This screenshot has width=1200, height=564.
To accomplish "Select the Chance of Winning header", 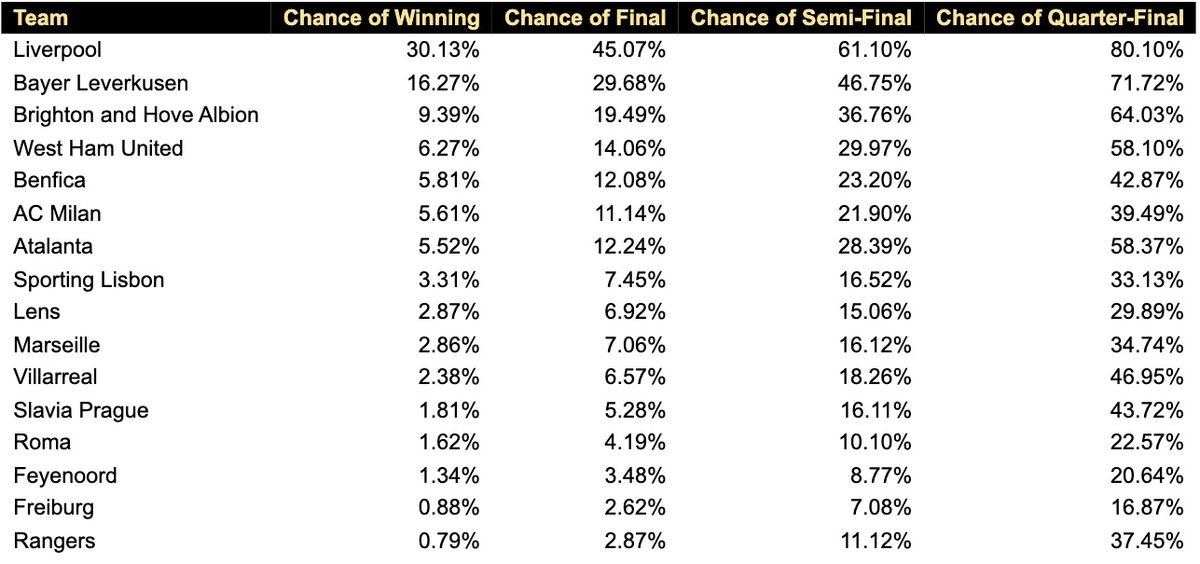I will [x=381, y=18].
